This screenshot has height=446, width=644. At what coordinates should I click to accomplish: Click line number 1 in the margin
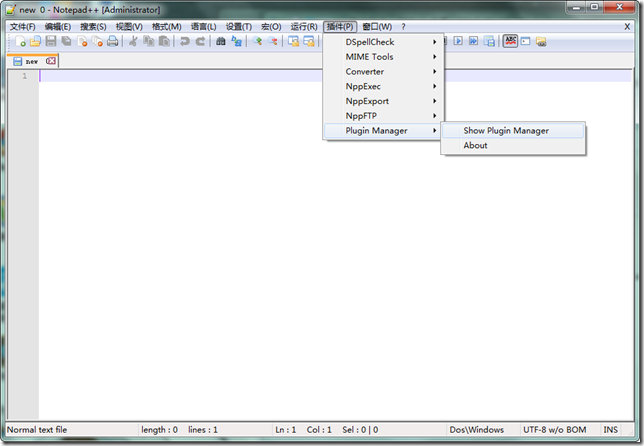coord(25,76)
